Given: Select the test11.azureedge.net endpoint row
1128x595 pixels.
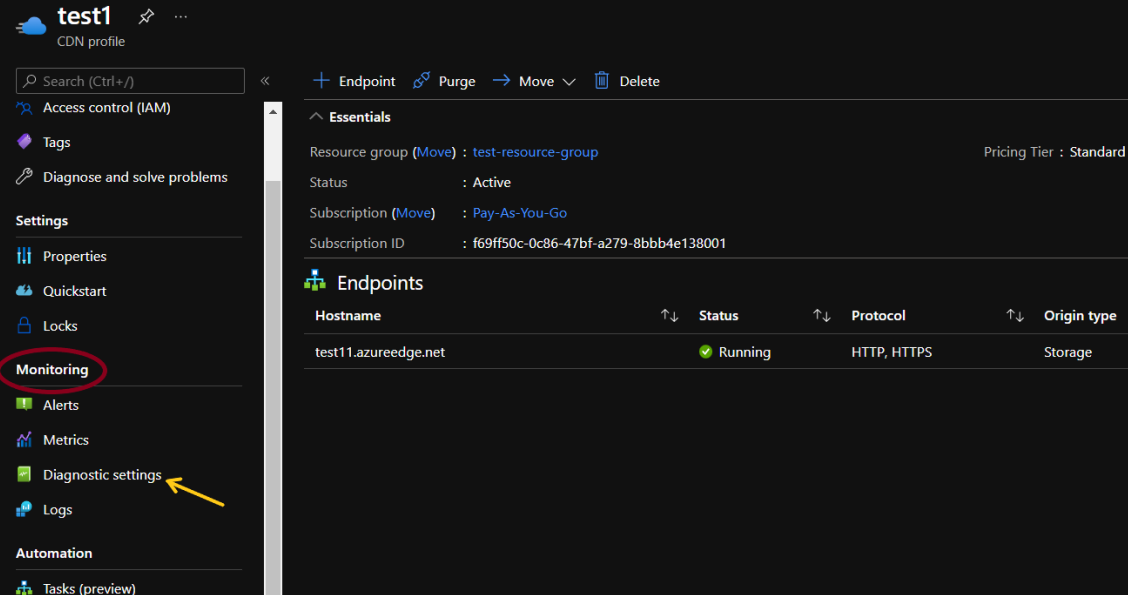Looking at the screenshot, I should click(x=380, y=352).
